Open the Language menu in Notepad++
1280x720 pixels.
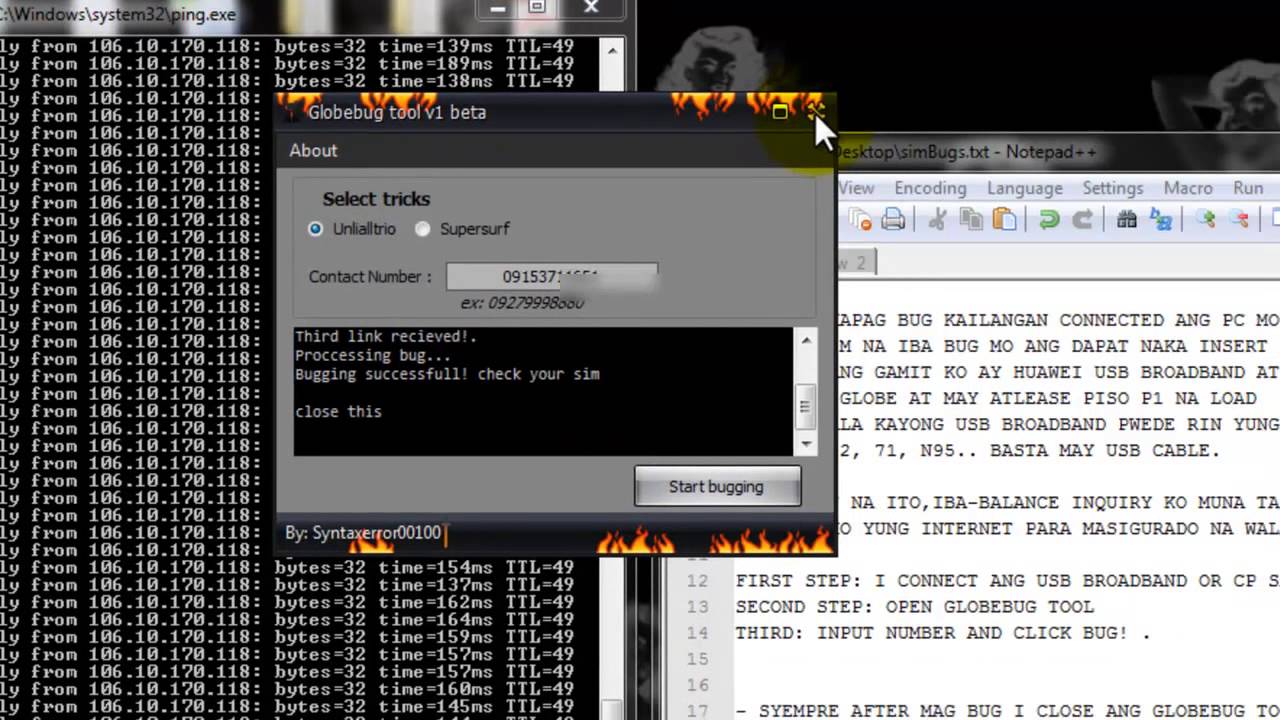click(x=1024, y=188)
